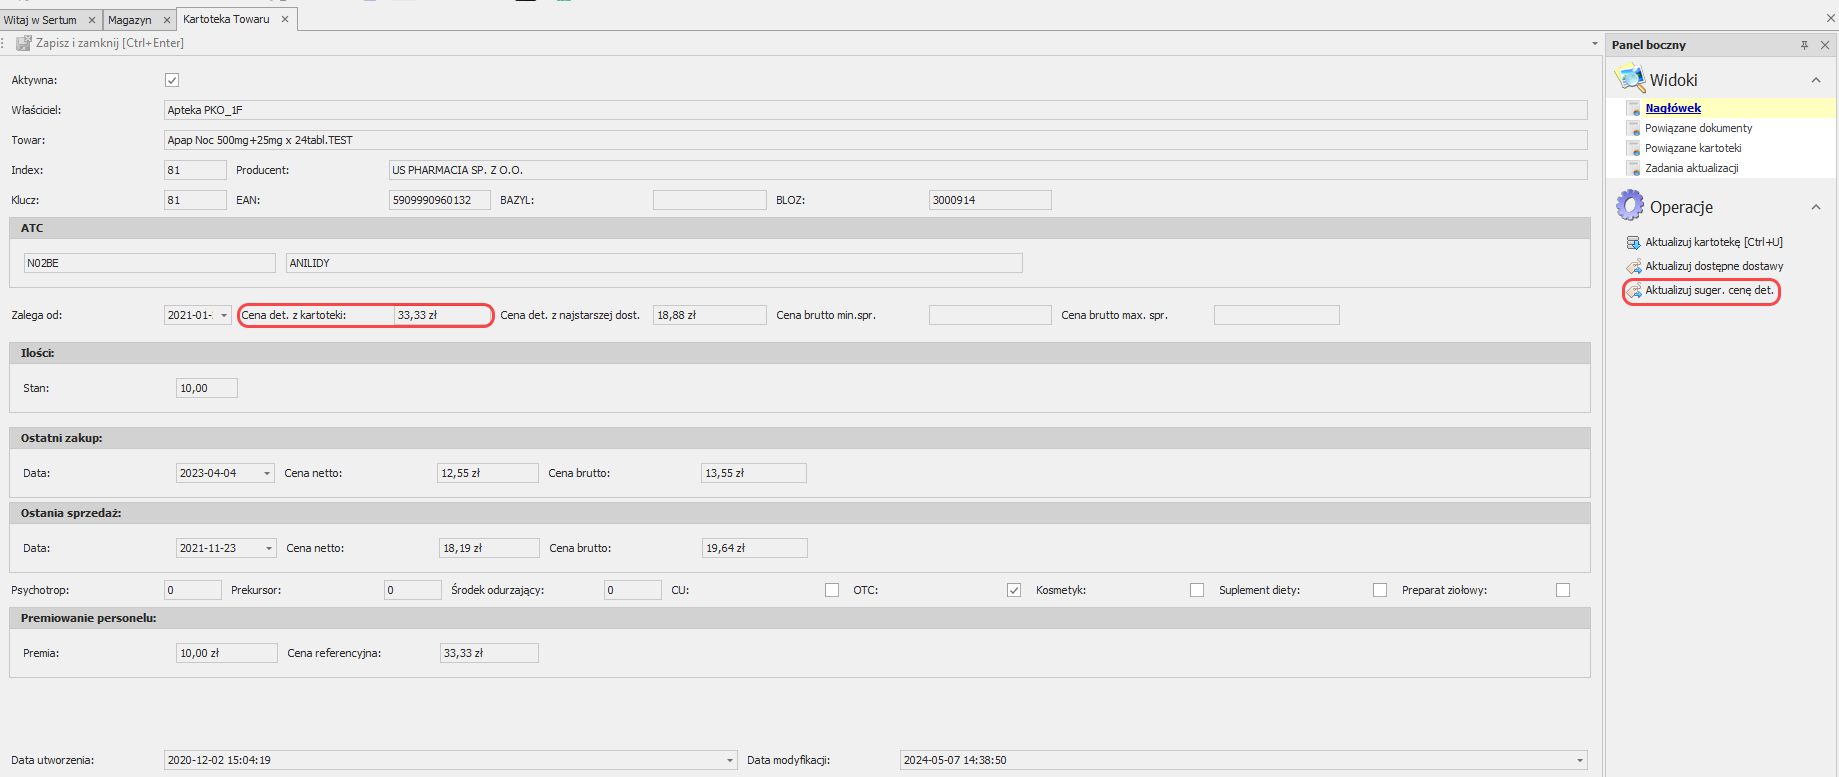Open Zadania aktualizacji view
This screenshot has height=777, width=1839.
pyautogui.click(x=1691, y=168)
